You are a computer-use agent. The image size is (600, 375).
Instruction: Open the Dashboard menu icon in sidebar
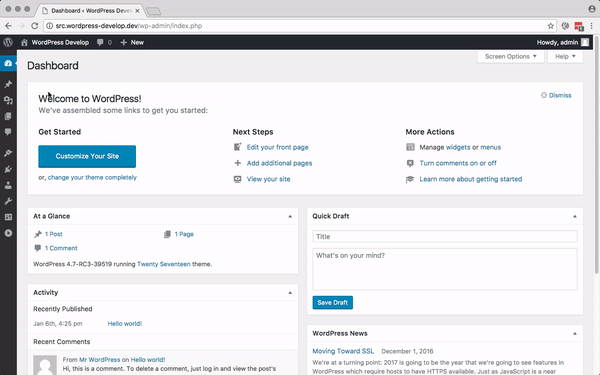[x=8, y=63]
